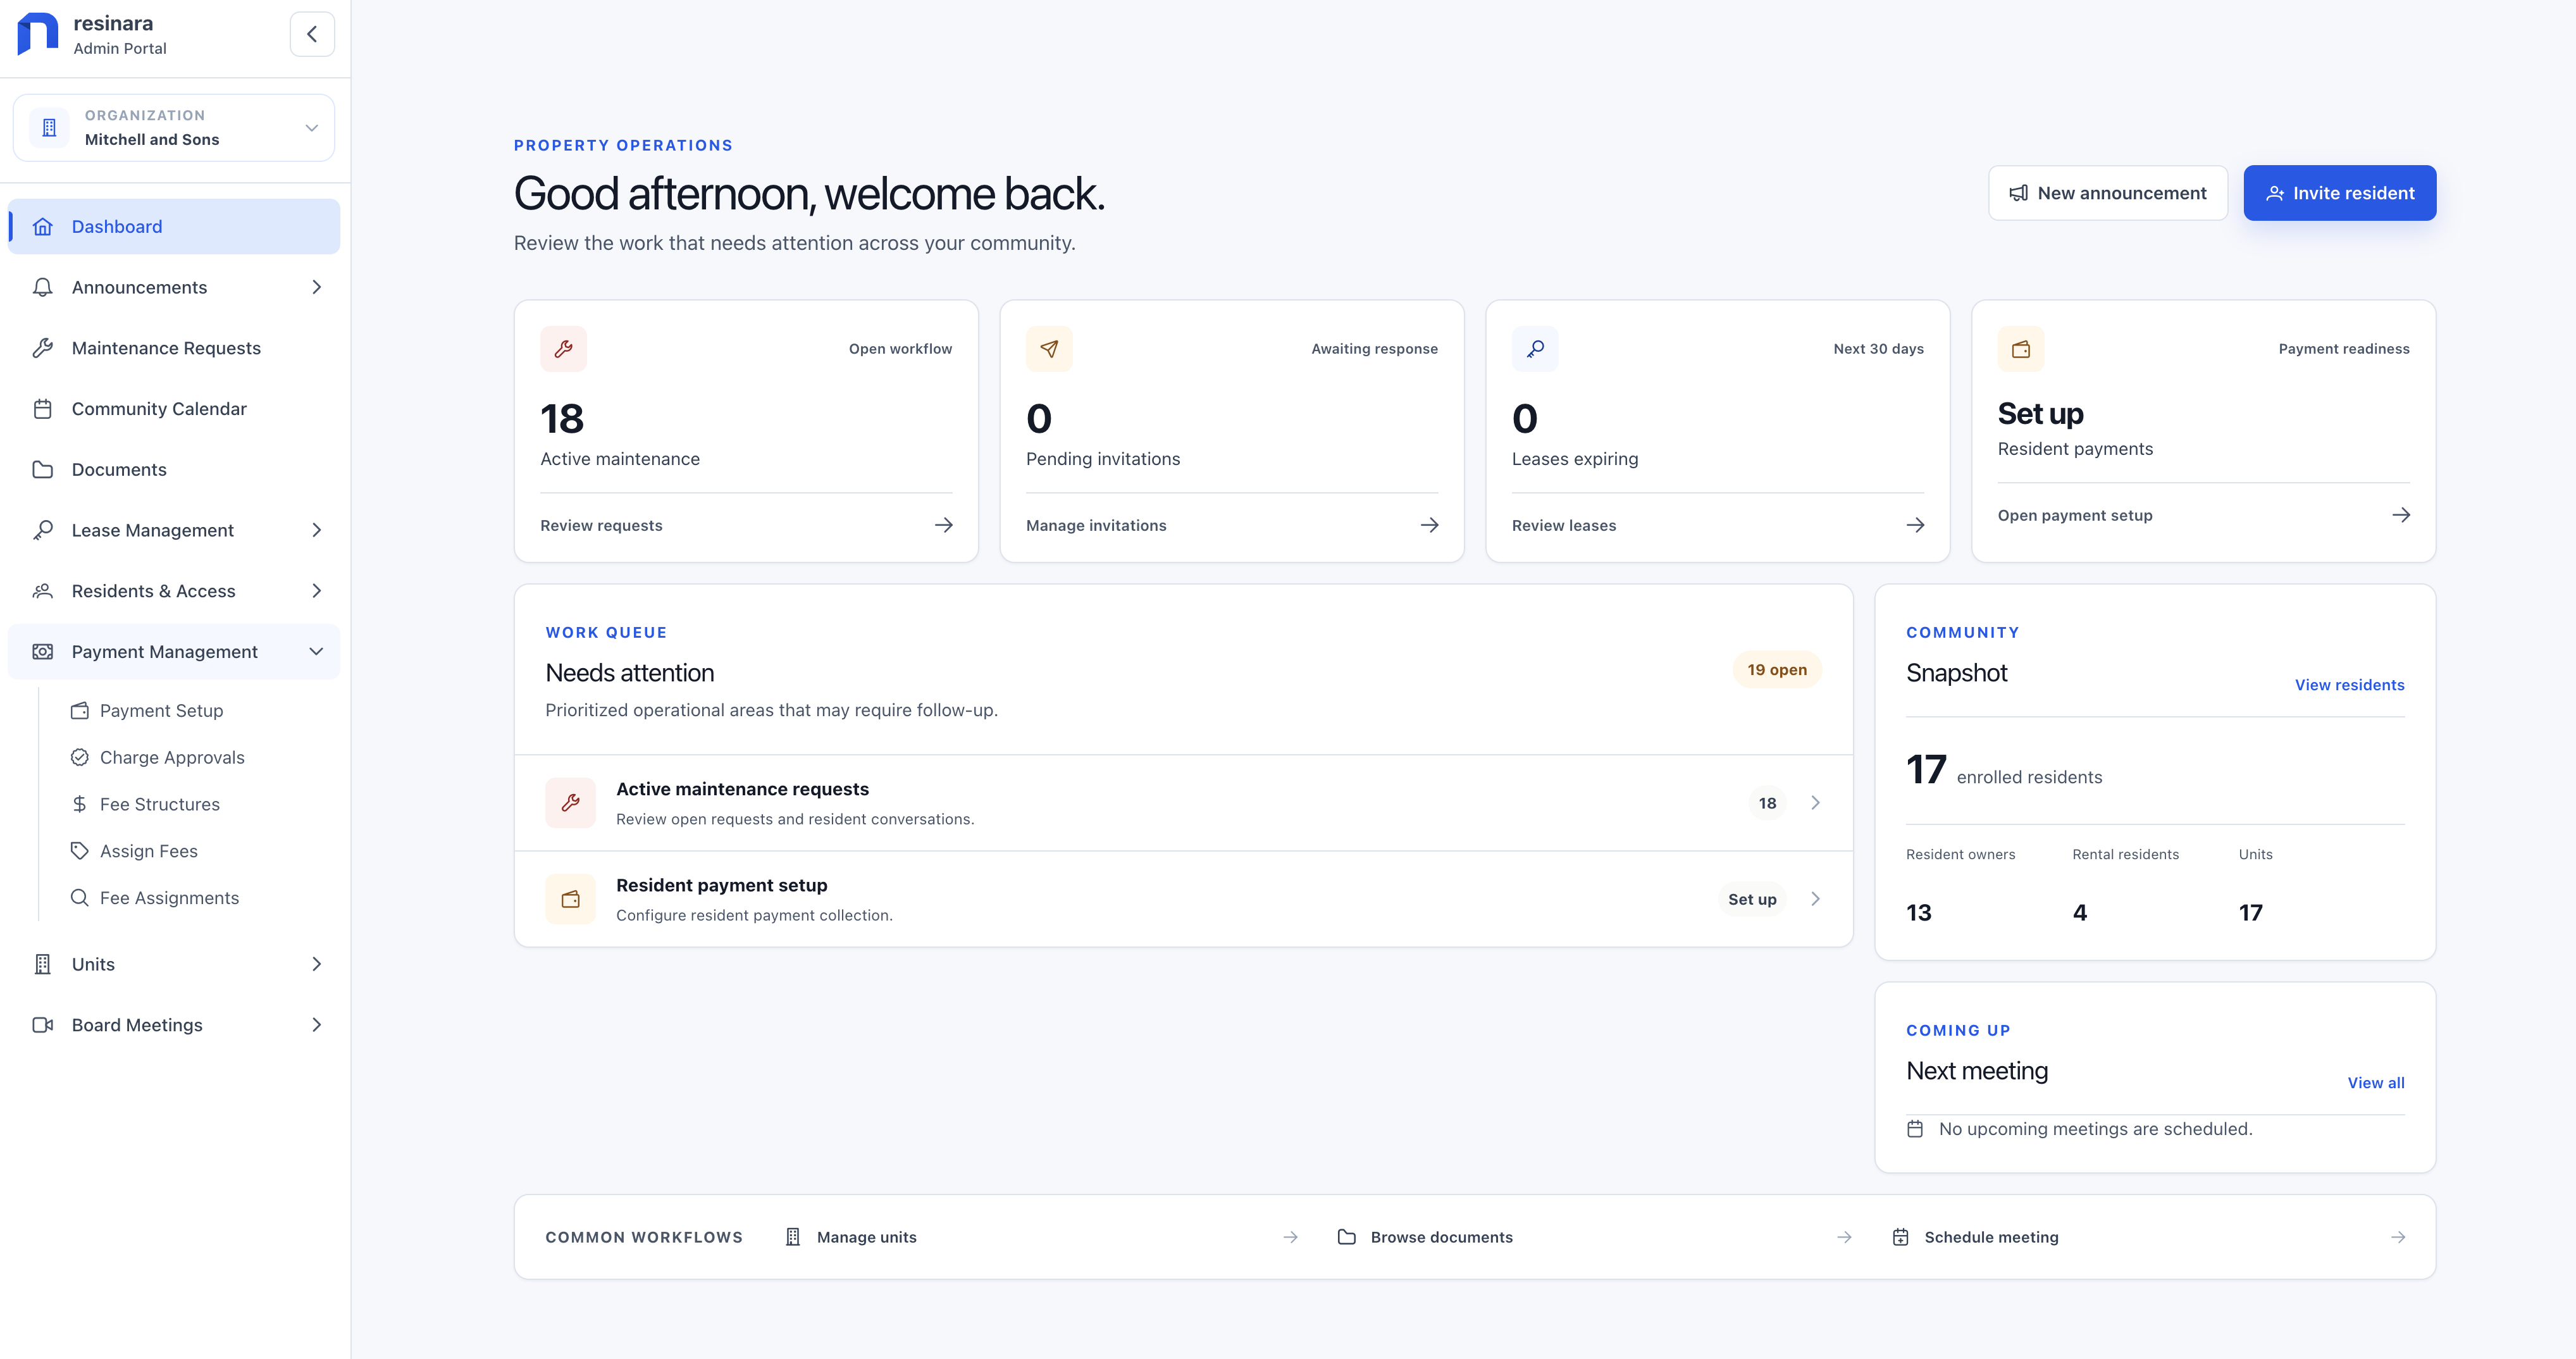Click the Assign Fees submenu label

pyautogui.click(x=149, y=851)
